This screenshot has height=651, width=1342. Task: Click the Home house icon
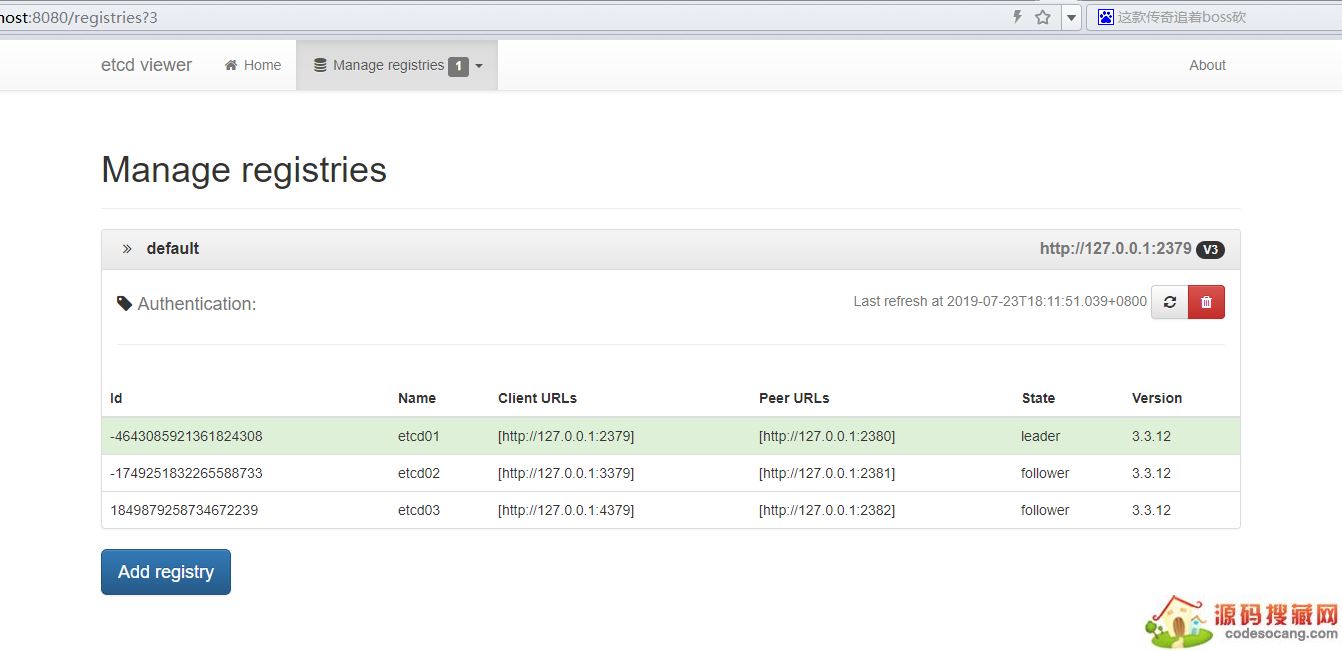pyautogui.click(x=231, y=65)
